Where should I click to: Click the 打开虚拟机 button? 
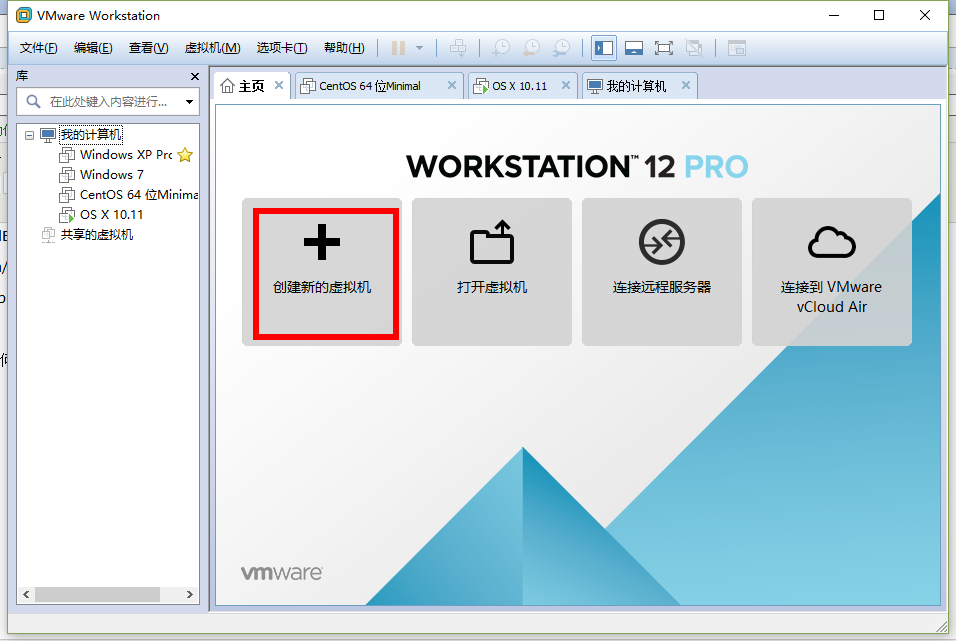pos(492,272)
